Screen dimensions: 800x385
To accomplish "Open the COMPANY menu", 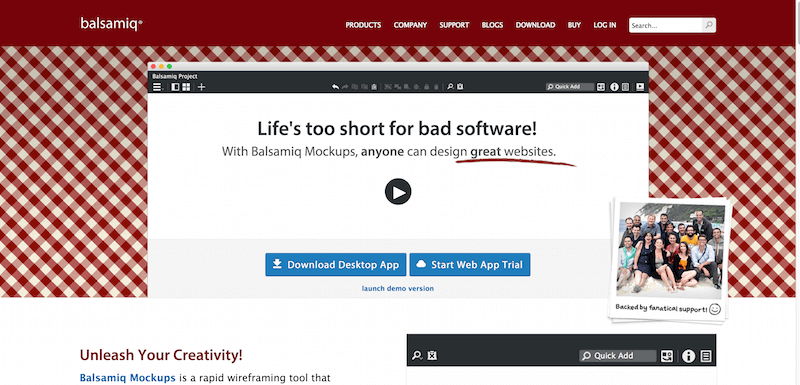I will coord(410,25).
